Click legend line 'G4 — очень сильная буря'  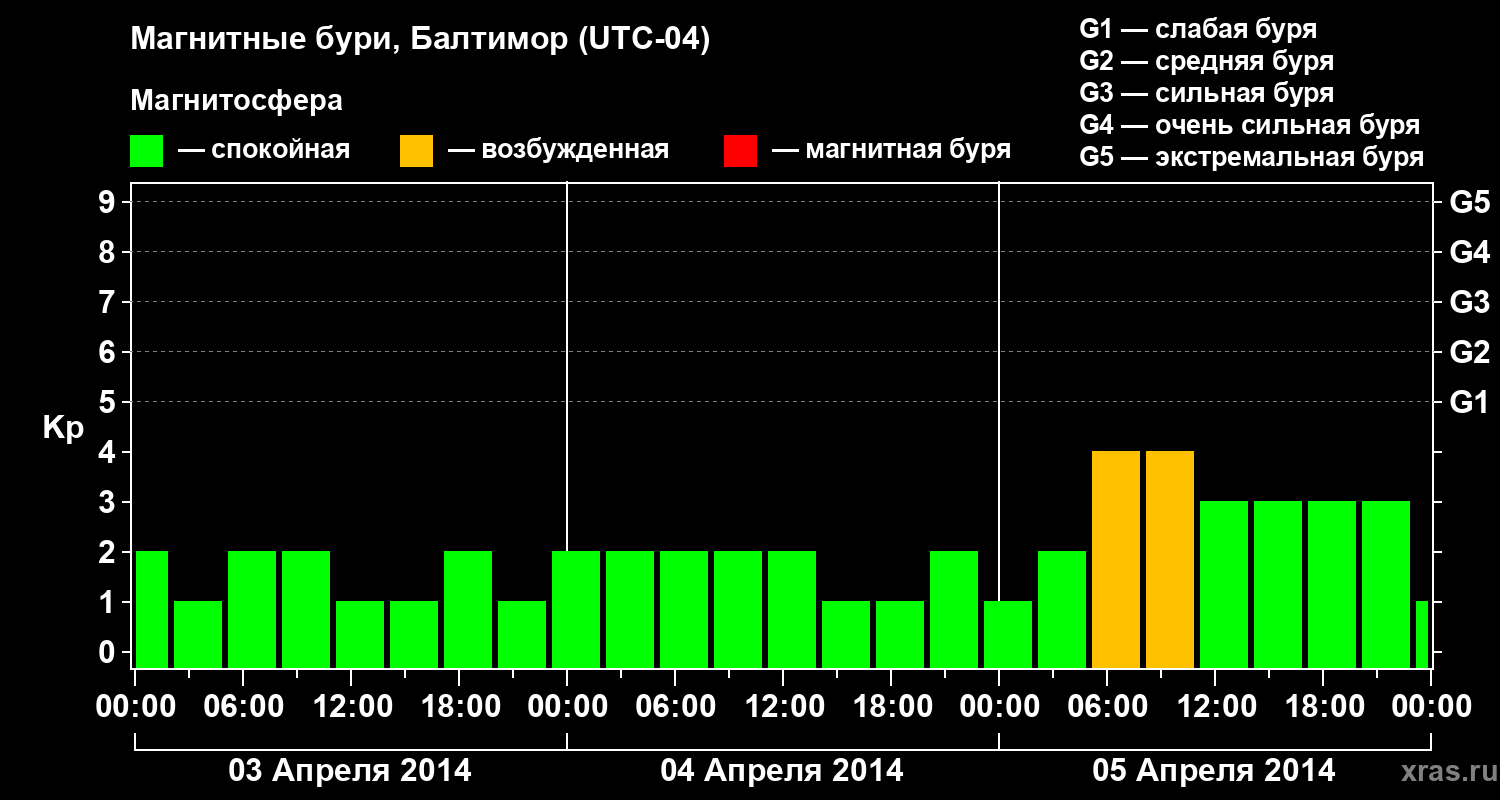click(1249, 125)
